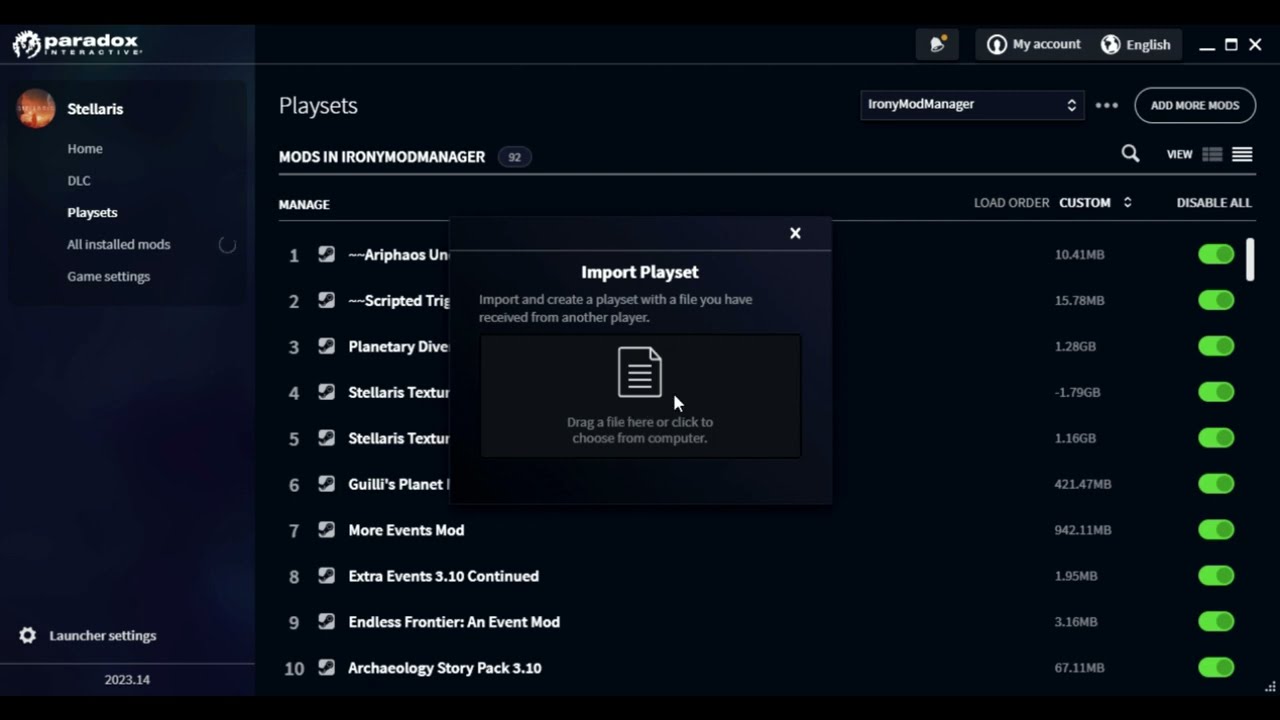1280x720 pixels.
Task: Click the Launcher settings gear icon
Action: pos(28,635)
